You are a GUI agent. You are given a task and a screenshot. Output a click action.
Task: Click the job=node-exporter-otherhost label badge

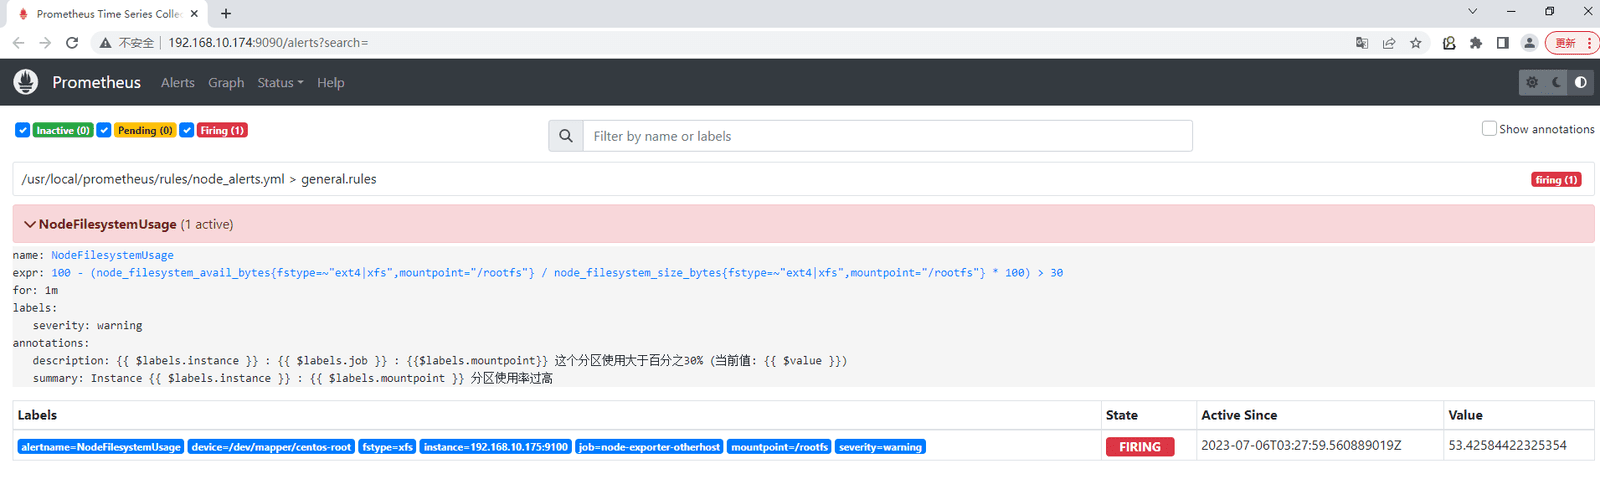pos(649,447)
